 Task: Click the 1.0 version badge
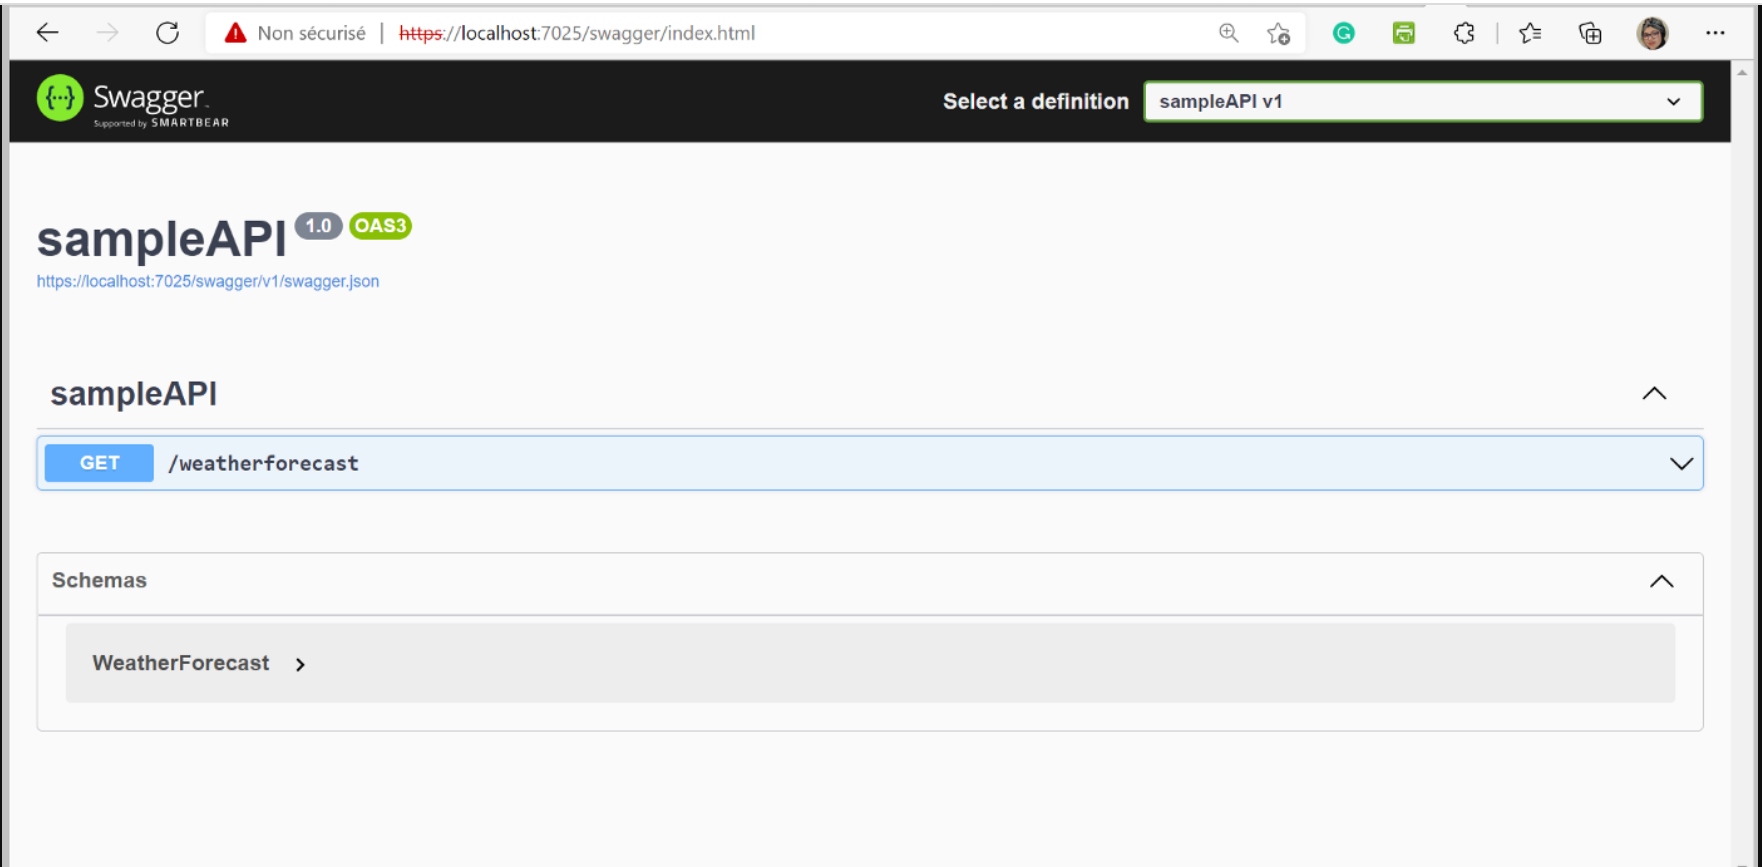click(318, 226)
